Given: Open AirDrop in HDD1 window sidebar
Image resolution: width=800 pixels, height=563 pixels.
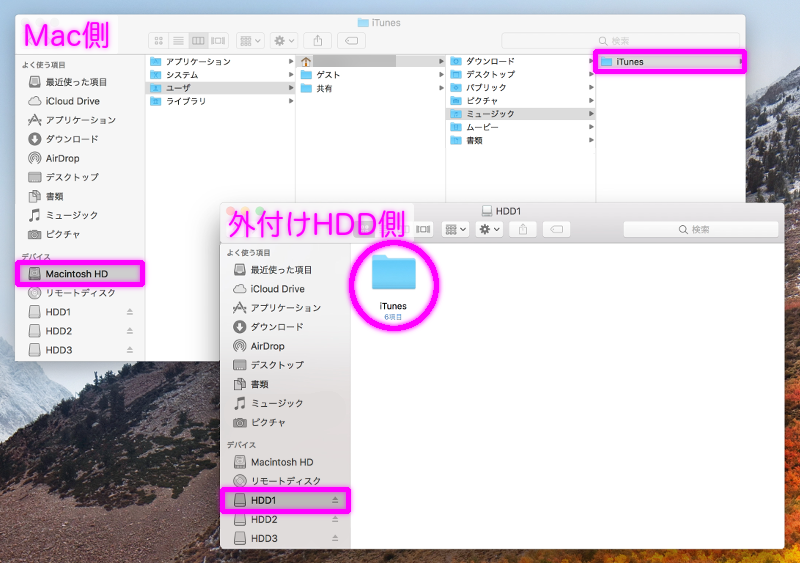Looking at the screenshot, I should click(x=259, y=346).
